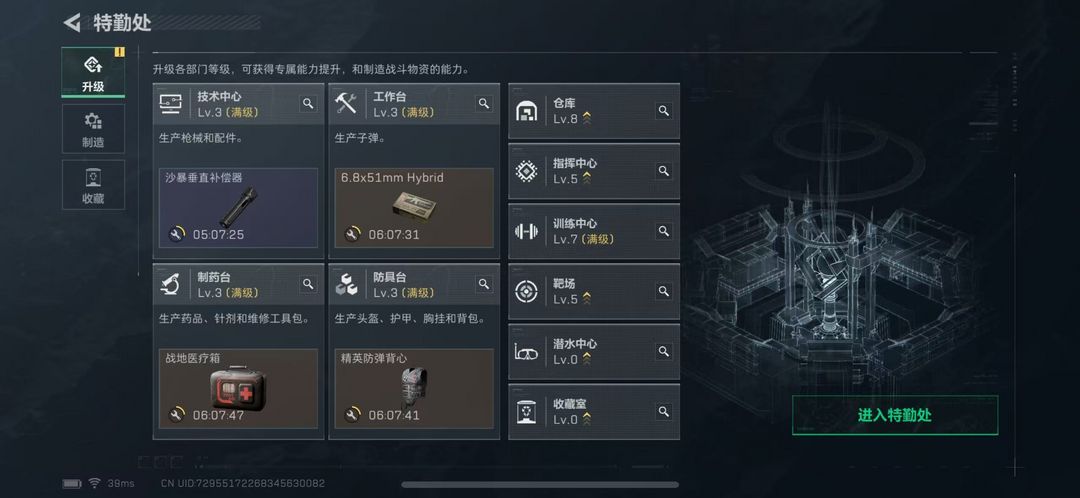The image size is (1080, 498).
Task: Click the 进入特勤处 button
Action: pyautogui.click(x=895, y=415)
